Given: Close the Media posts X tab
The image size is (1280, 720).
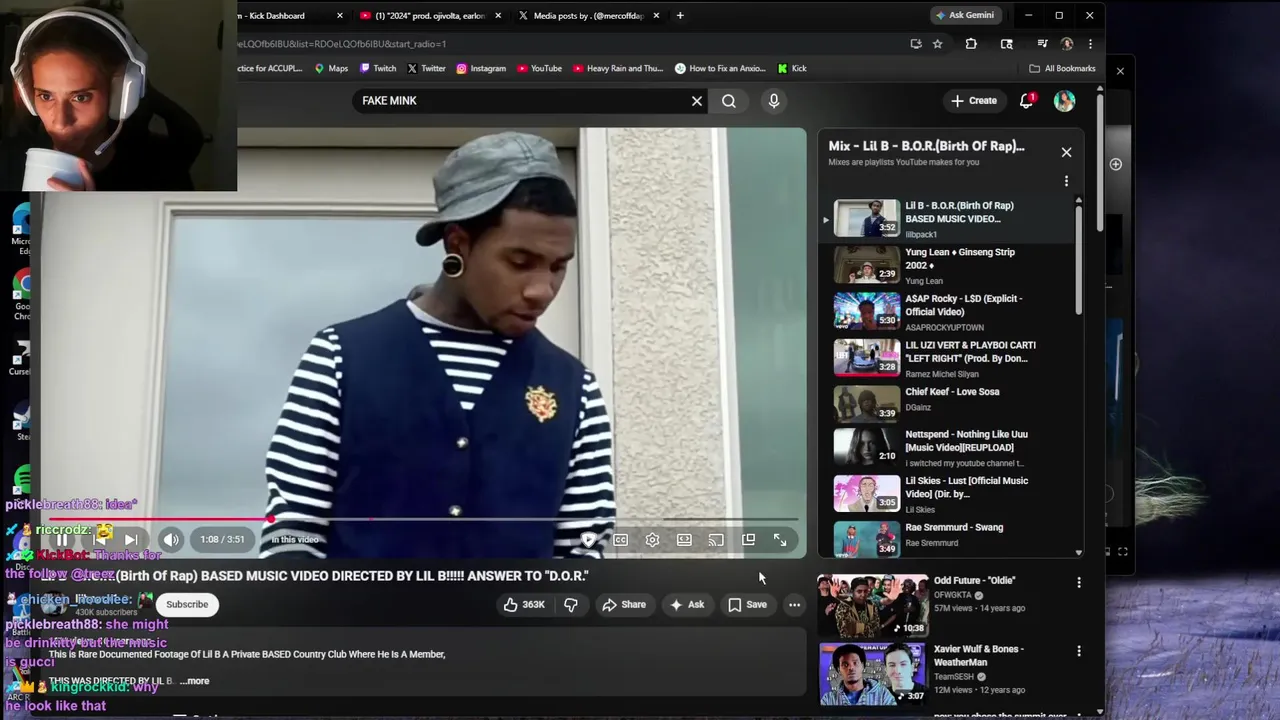Looking at the screenshot, I should pos(656,15).
